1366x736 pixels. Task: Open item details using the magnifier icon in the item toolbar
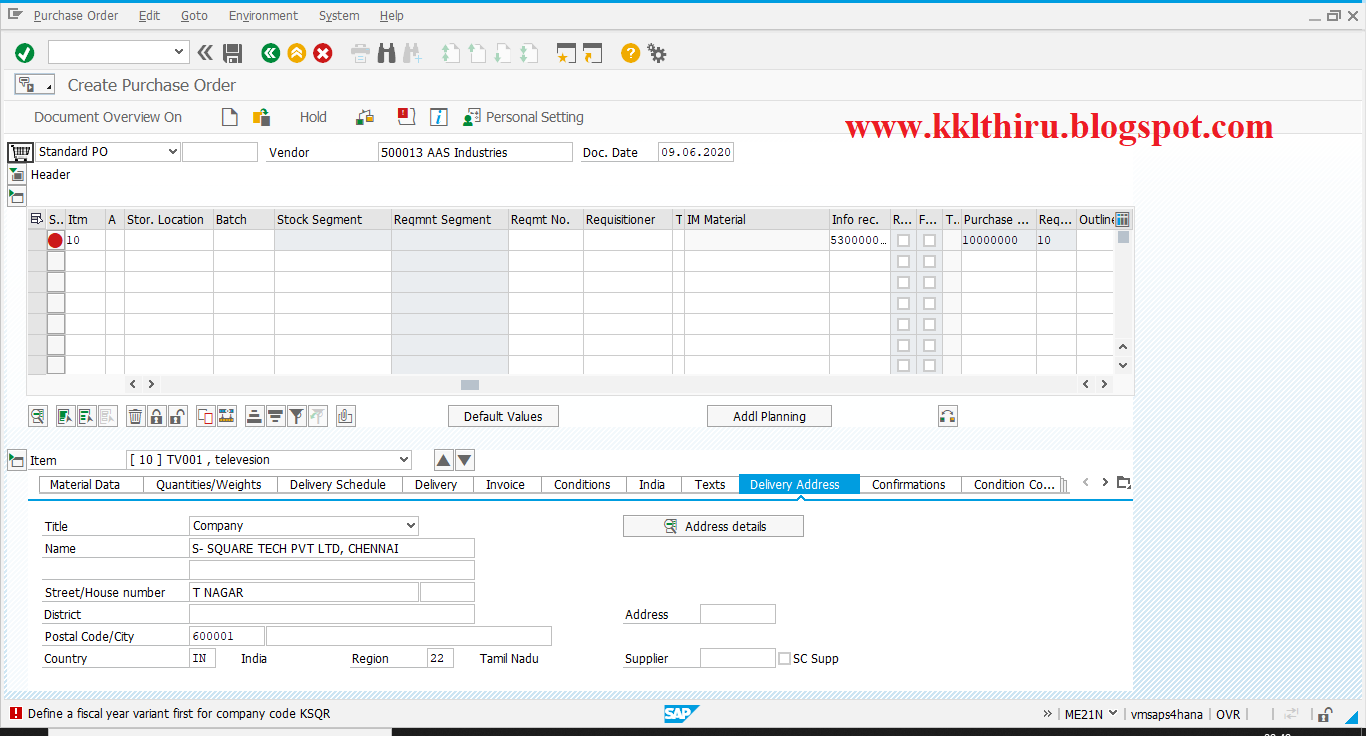(38, 416)
